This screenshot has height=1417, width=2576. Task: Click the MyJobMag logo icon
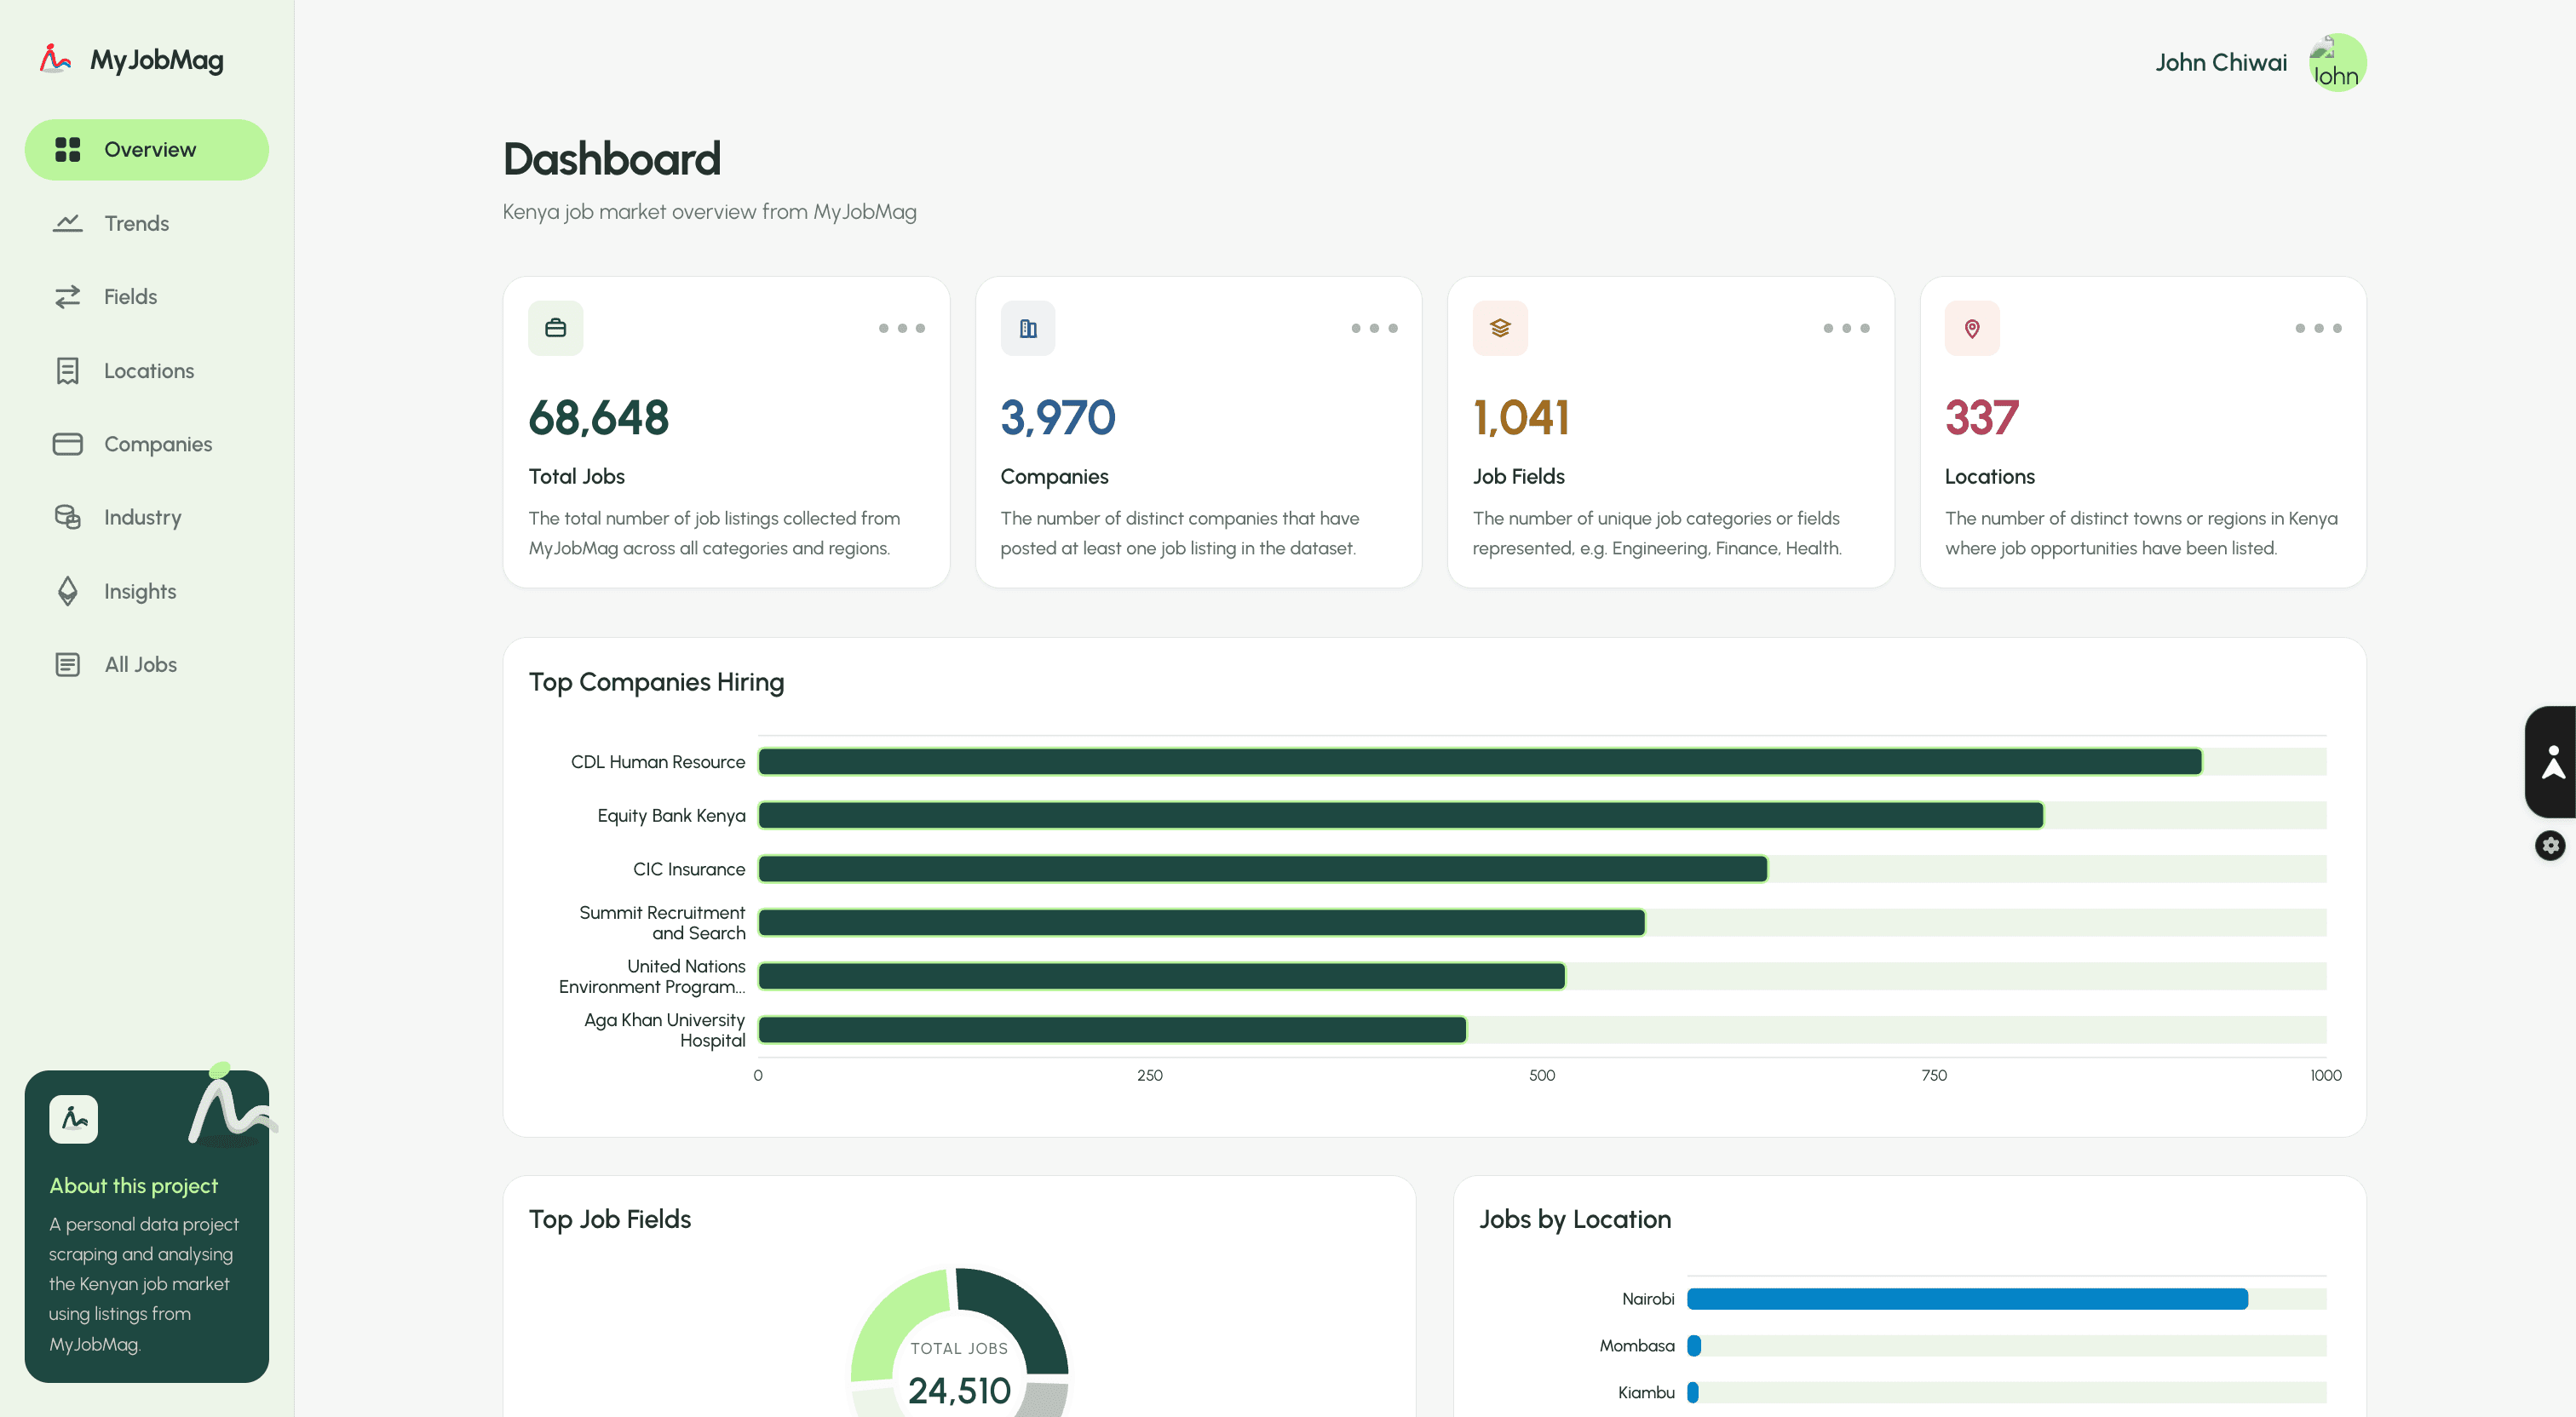coord(55,59)
